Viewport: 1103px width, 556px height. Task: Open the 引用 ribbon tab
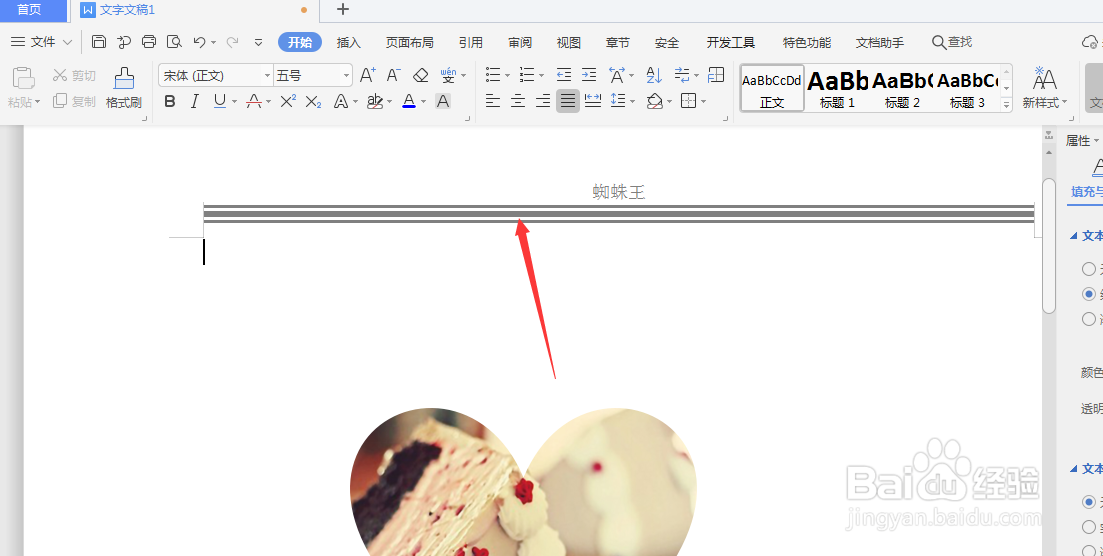(471, 42)
